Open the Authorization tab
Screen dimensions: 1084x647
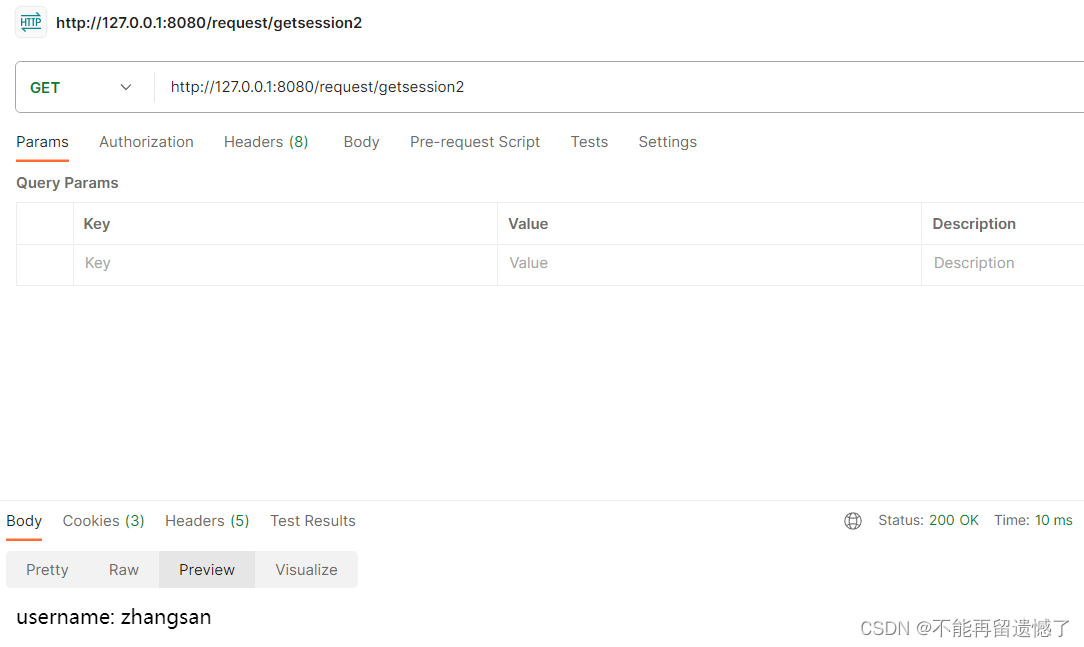point(147,142)
